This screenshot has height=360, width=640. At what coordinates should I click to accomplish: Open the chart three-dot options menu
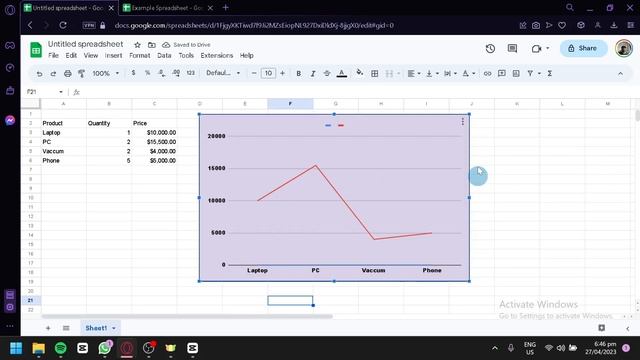point(462,122)
